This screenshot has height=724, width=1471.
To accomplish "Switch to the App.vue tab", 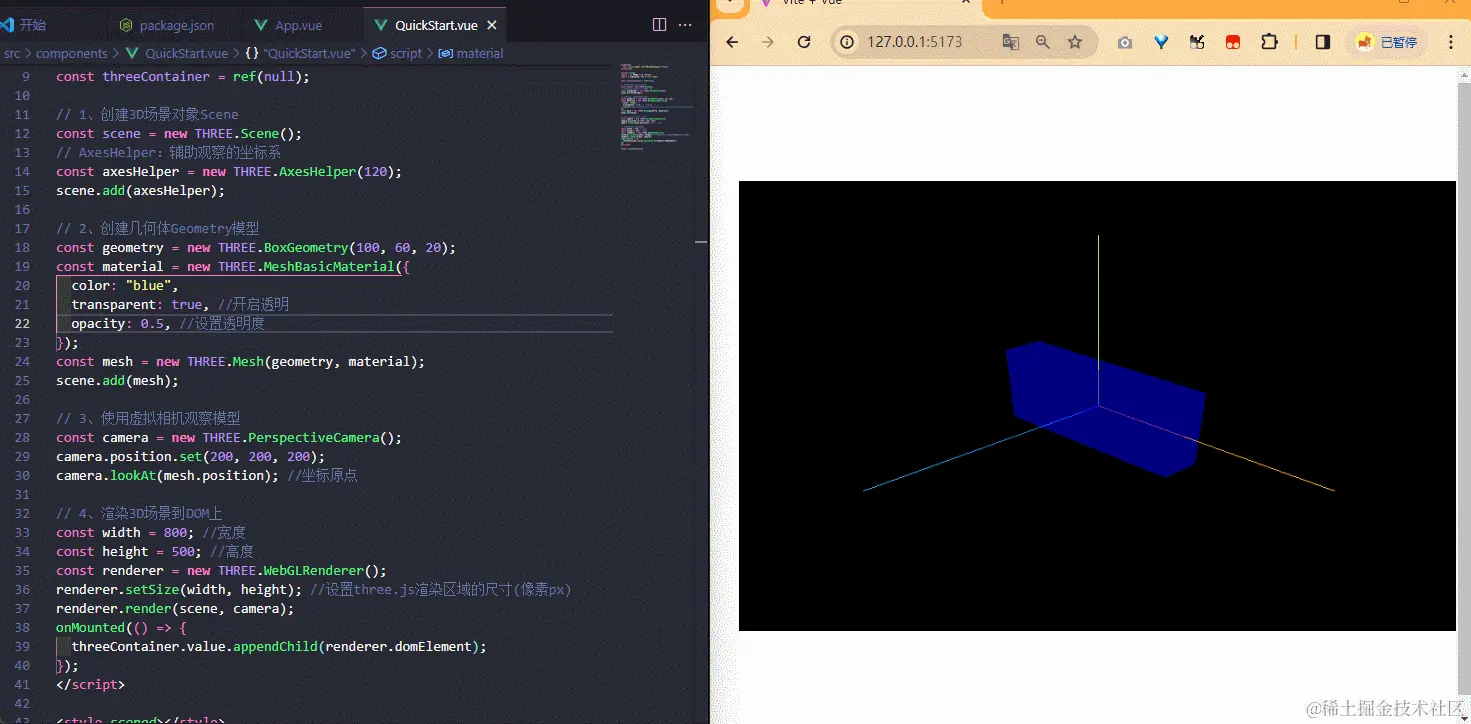I will (297, 25).
